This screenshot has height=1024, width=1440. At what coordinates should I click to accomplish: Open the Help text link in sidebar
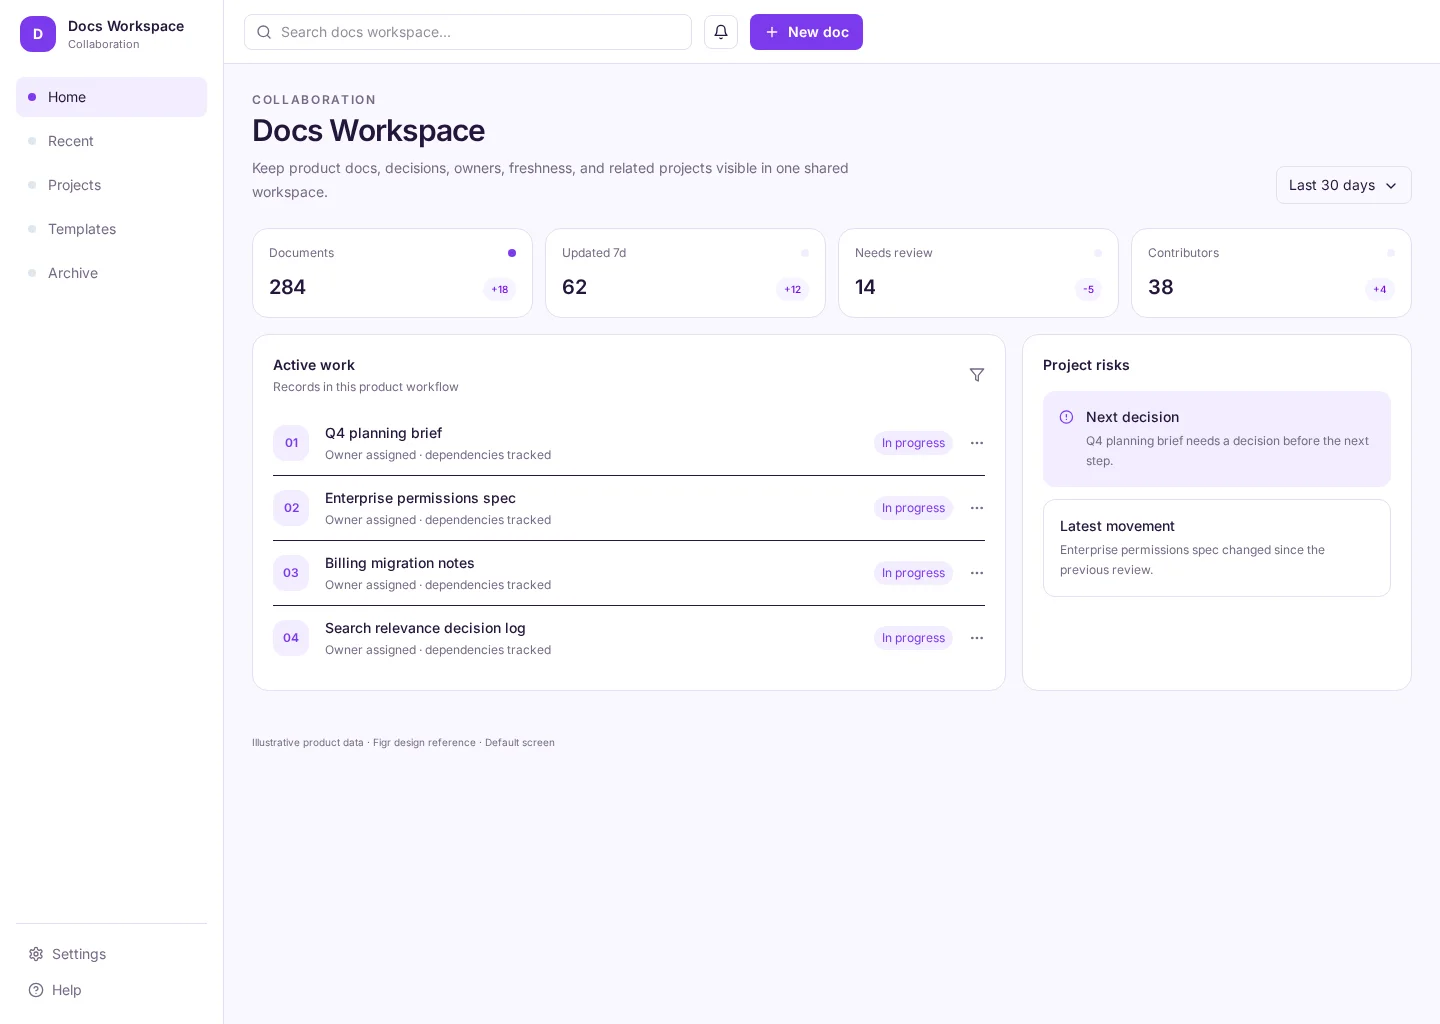[x=67, y=990]
